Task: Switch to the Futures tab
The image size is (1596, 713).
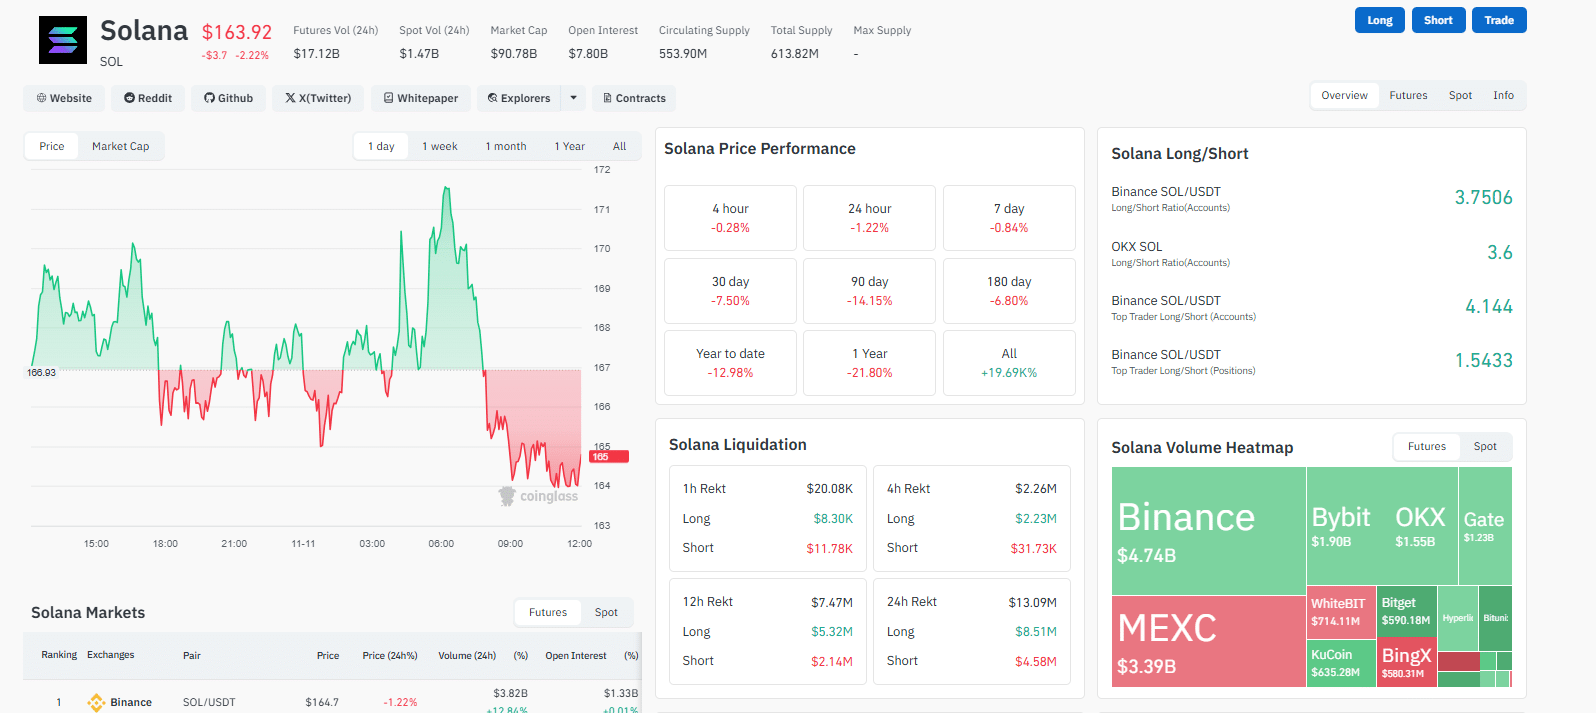Action: [x=1408, y=96]
